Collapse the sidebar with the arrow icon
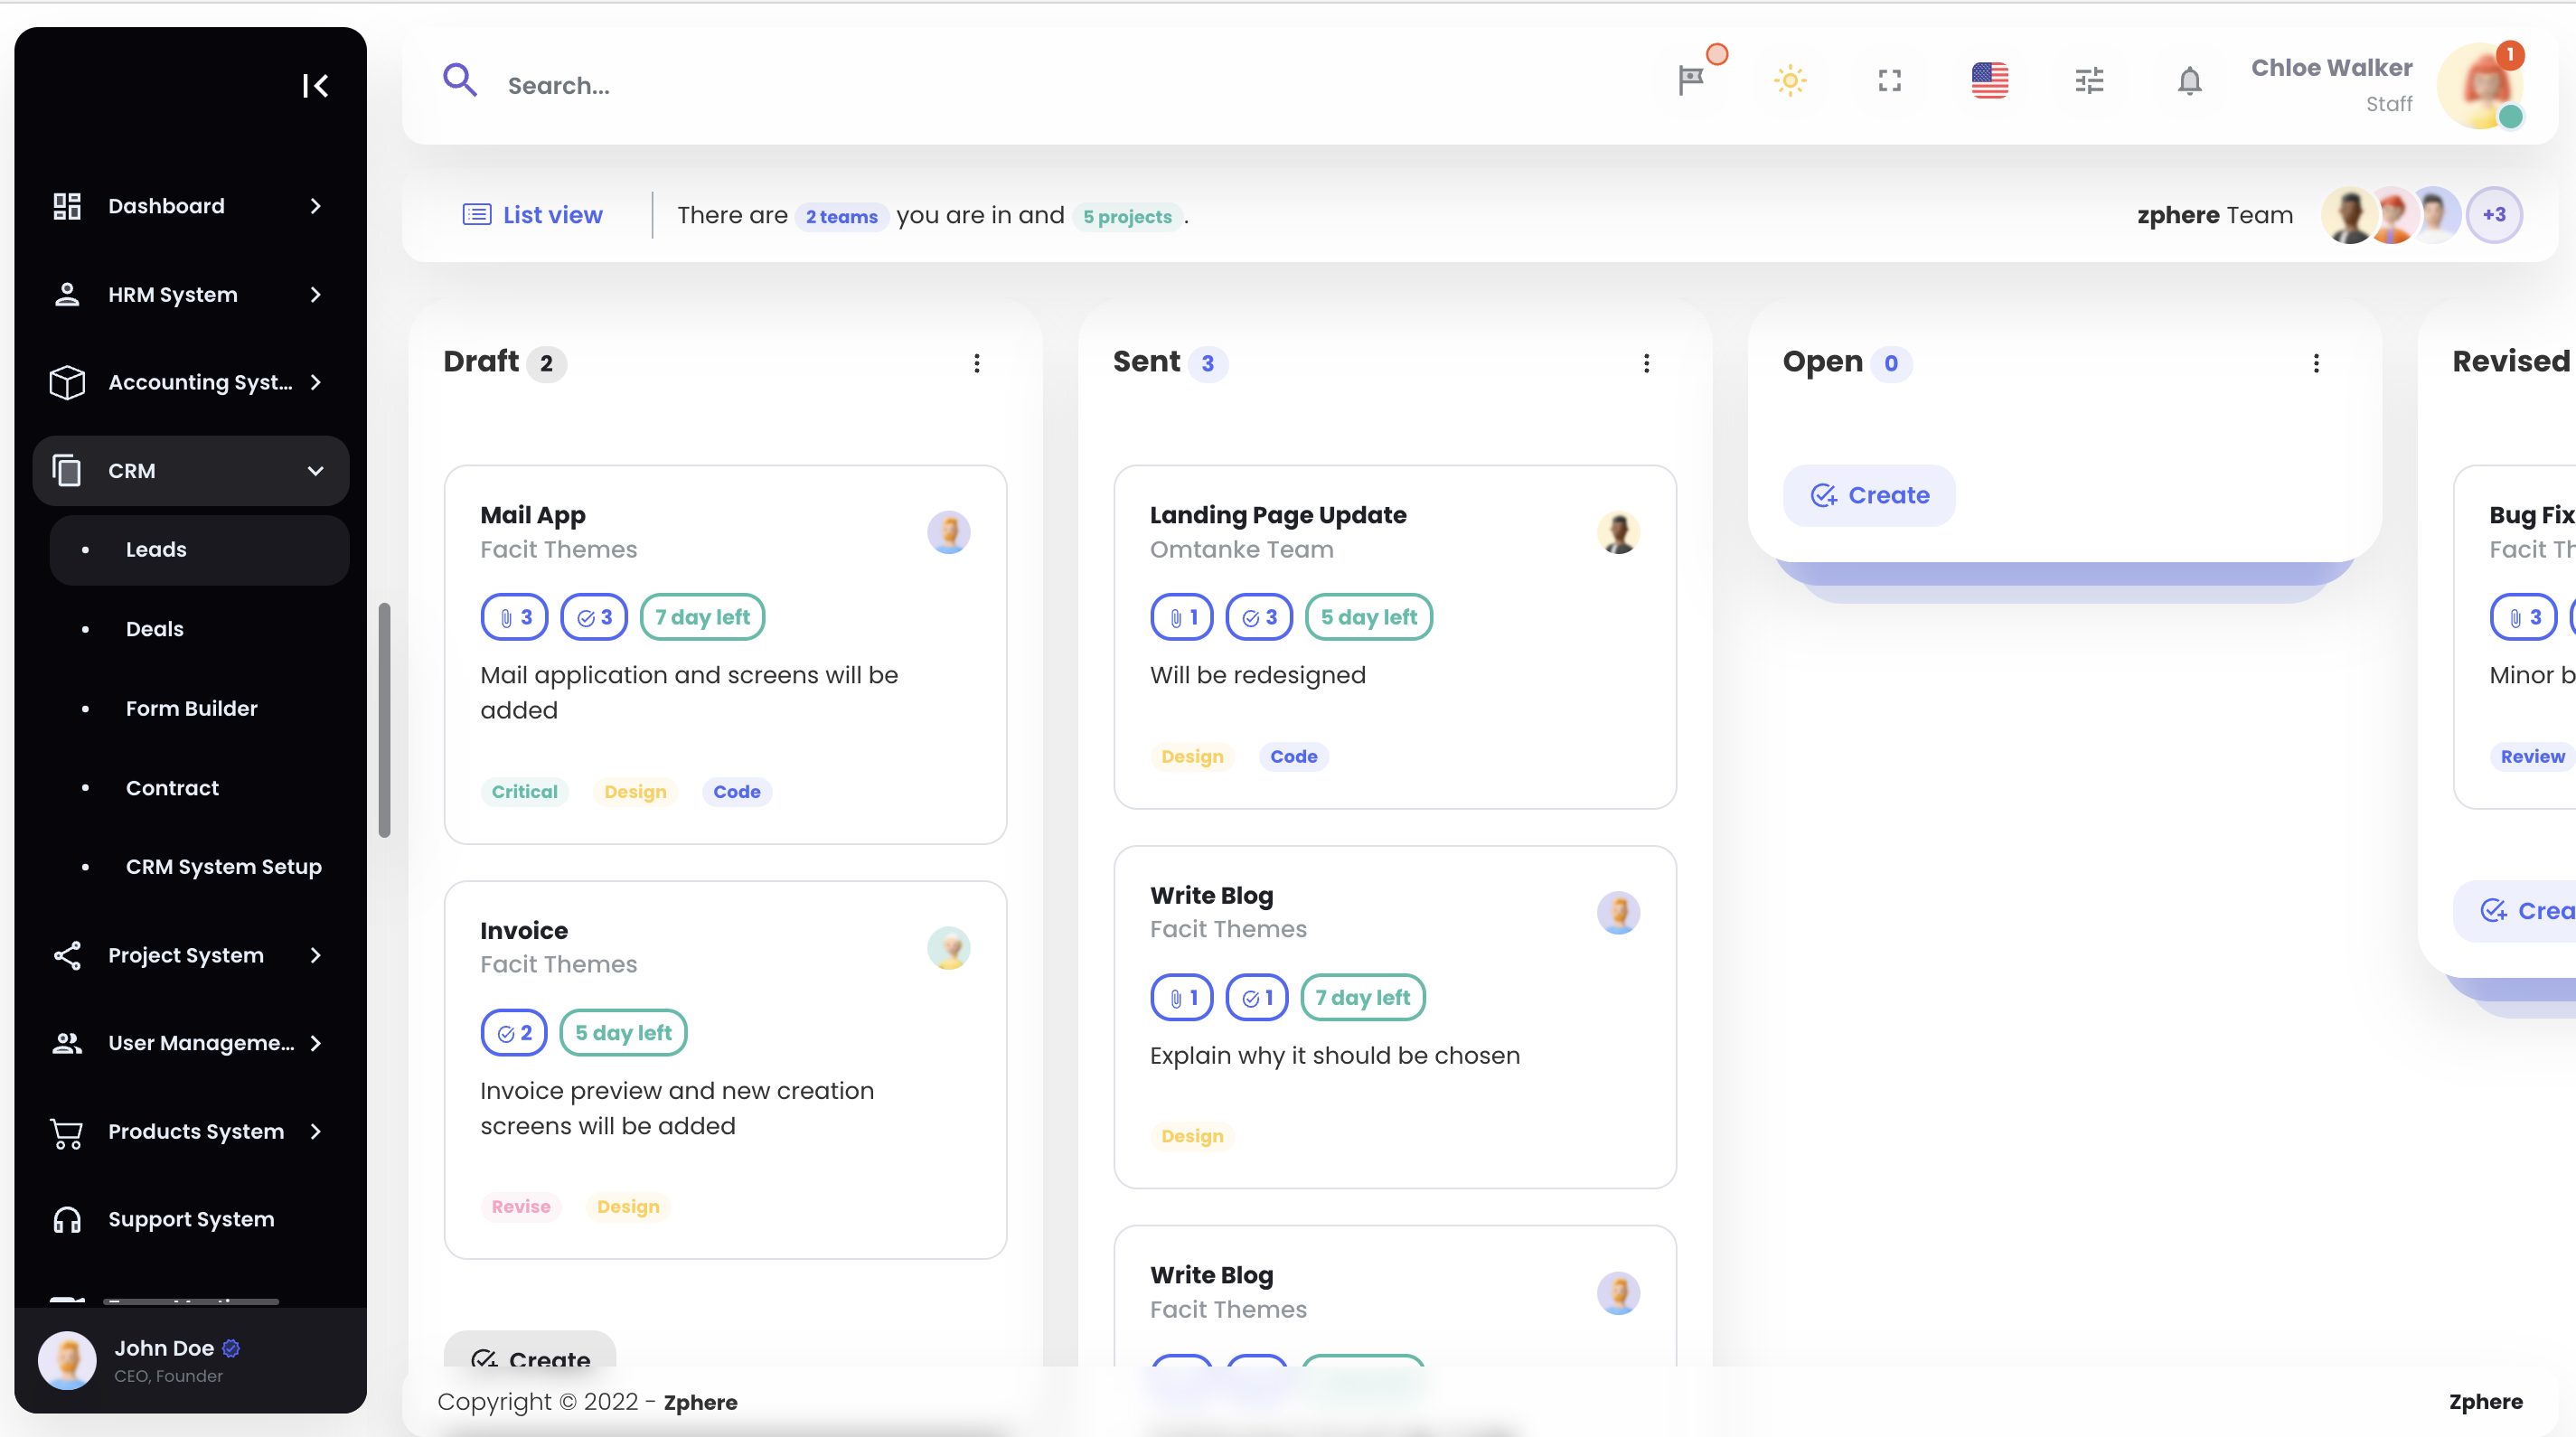 pos(315,86)
